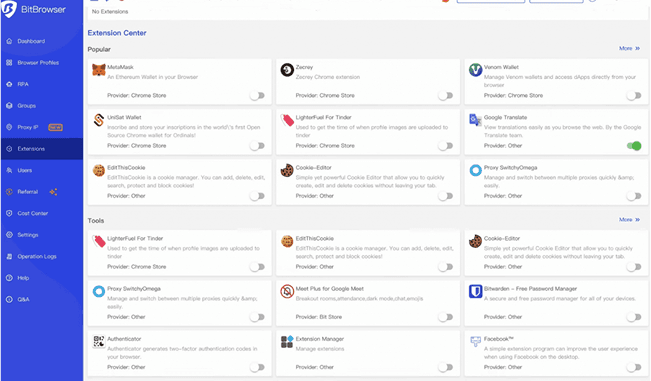Click the LighterFuel icon in the Tools section
The image size is (651, 381).
point(99,241)
